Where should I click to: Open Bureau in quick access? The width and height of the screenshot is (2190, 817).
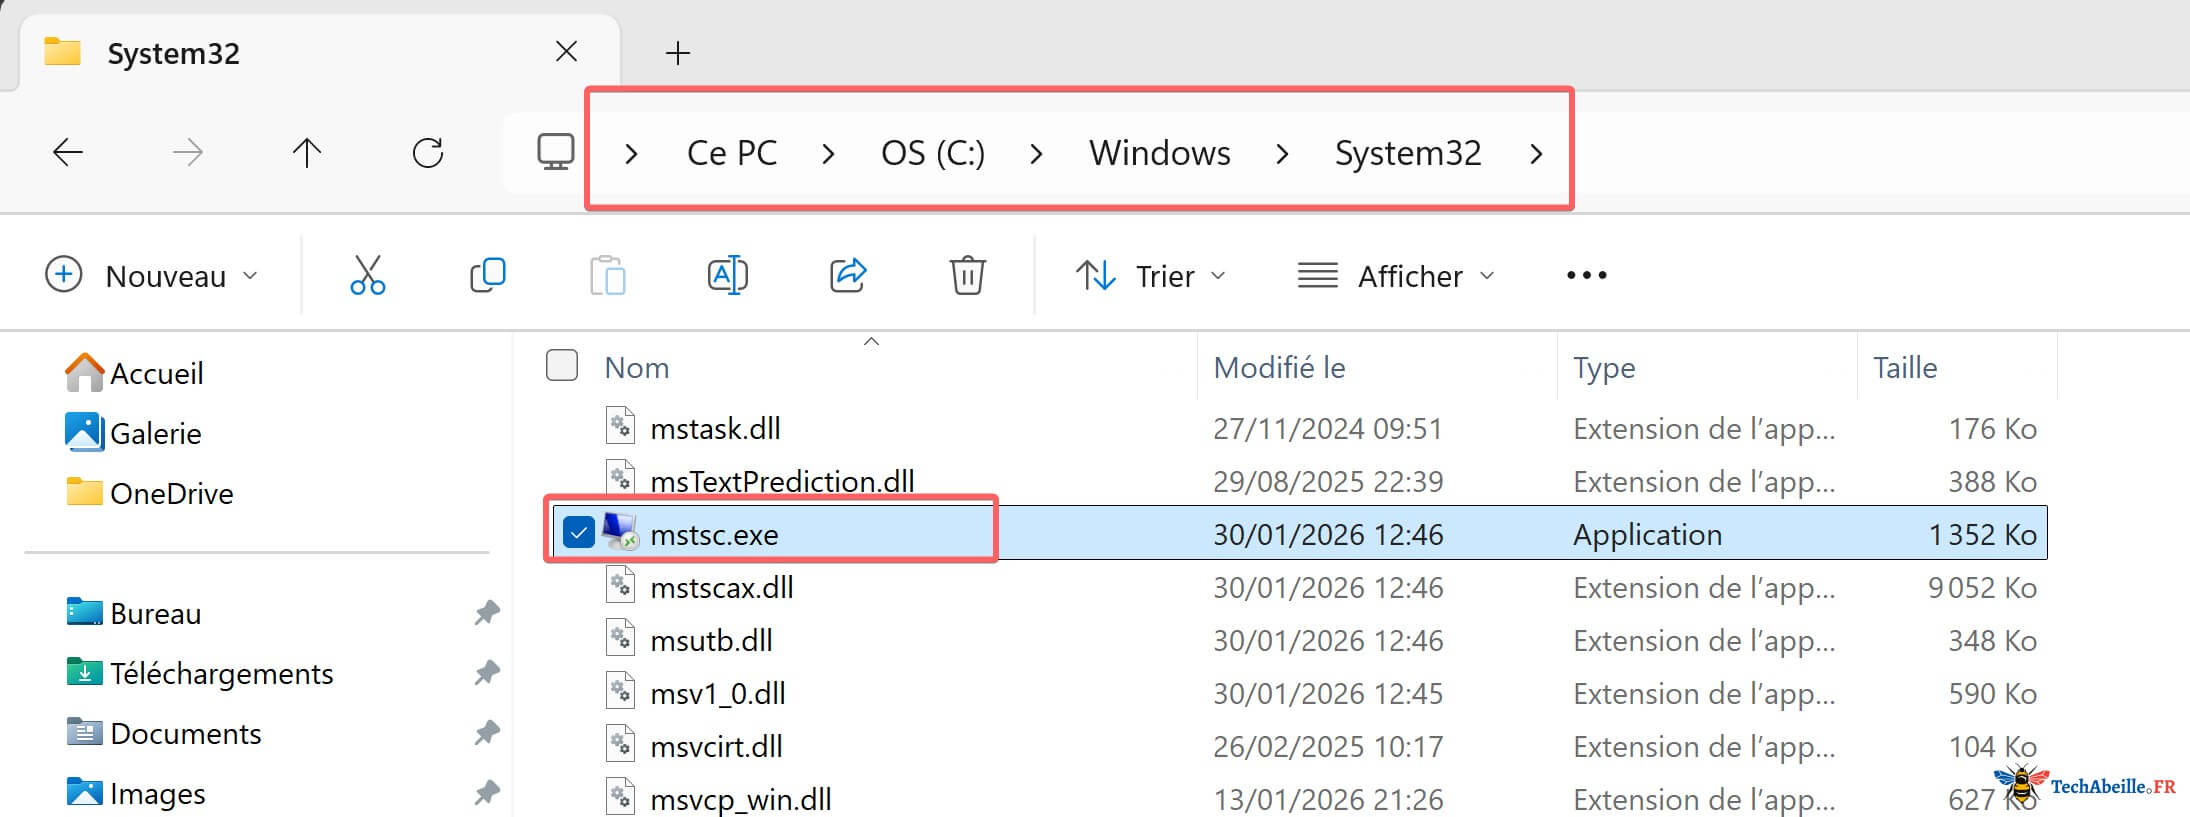(133, 613)
